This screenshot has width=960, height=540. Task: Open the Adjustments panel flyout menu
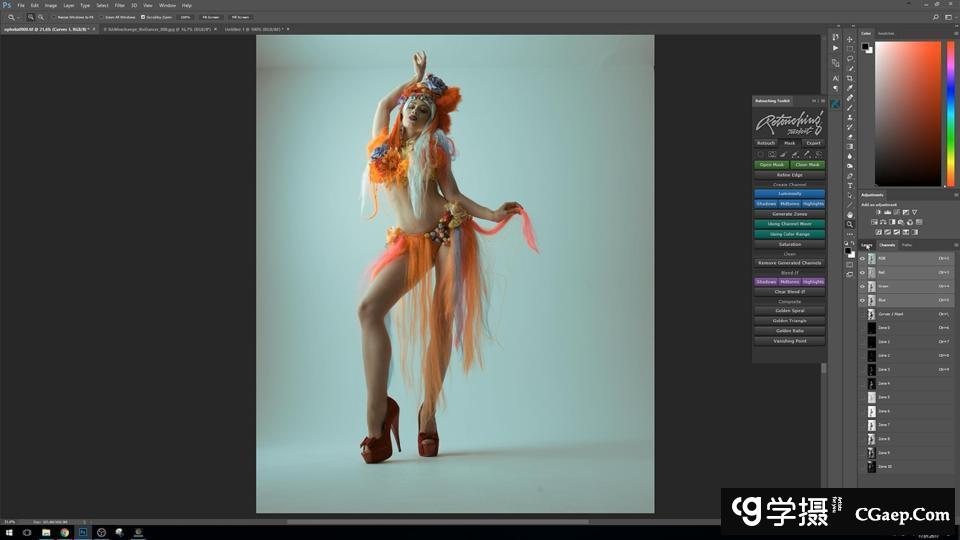pyautogui.click(x=954, y=195)
